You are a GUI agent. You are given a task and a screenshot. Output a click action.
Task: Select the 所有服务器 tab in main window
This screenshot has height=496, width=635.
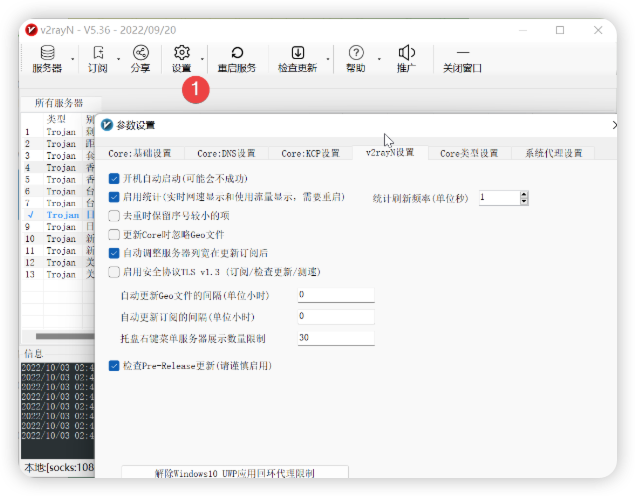[59, 103]
